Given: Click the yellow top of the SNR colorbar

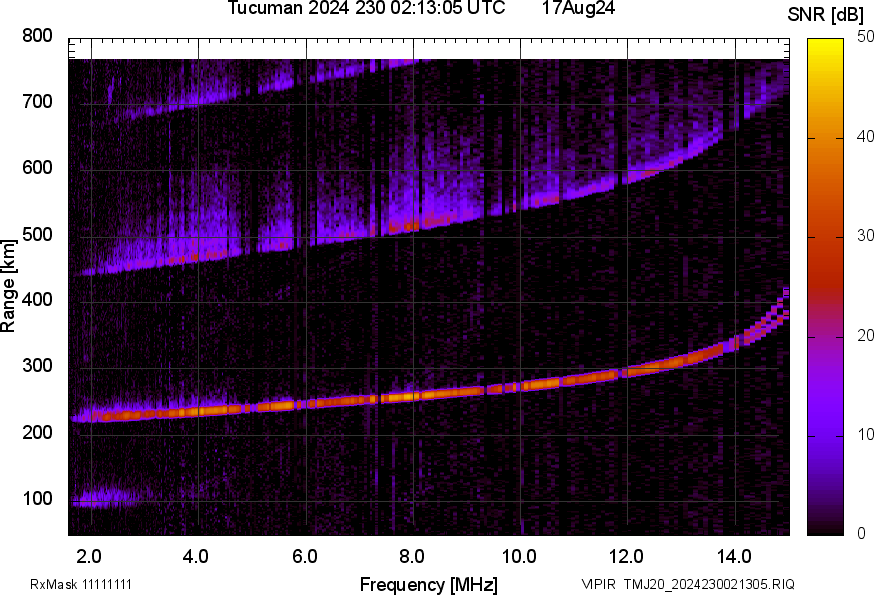Looking at the screenshot, I should [x=826, y=44].
